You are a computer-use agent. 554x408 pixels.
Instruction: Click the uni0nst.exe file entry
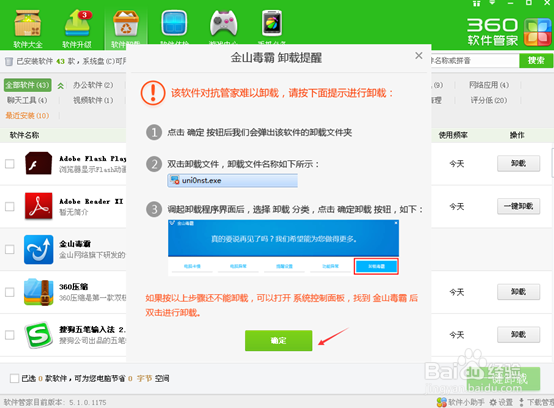point(232,181)
